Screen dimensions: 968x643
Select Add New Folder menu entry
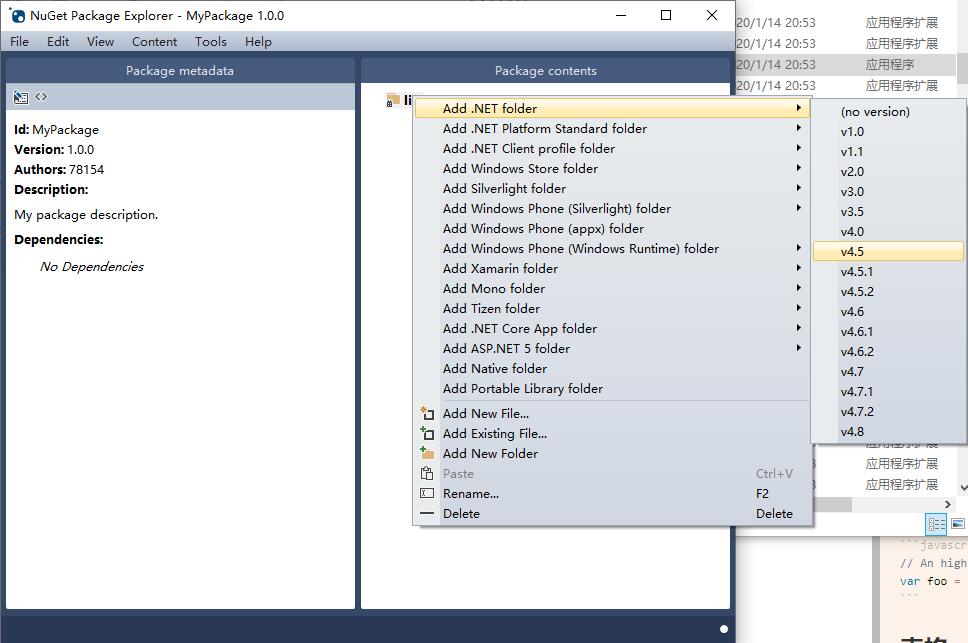pos(612,454)
